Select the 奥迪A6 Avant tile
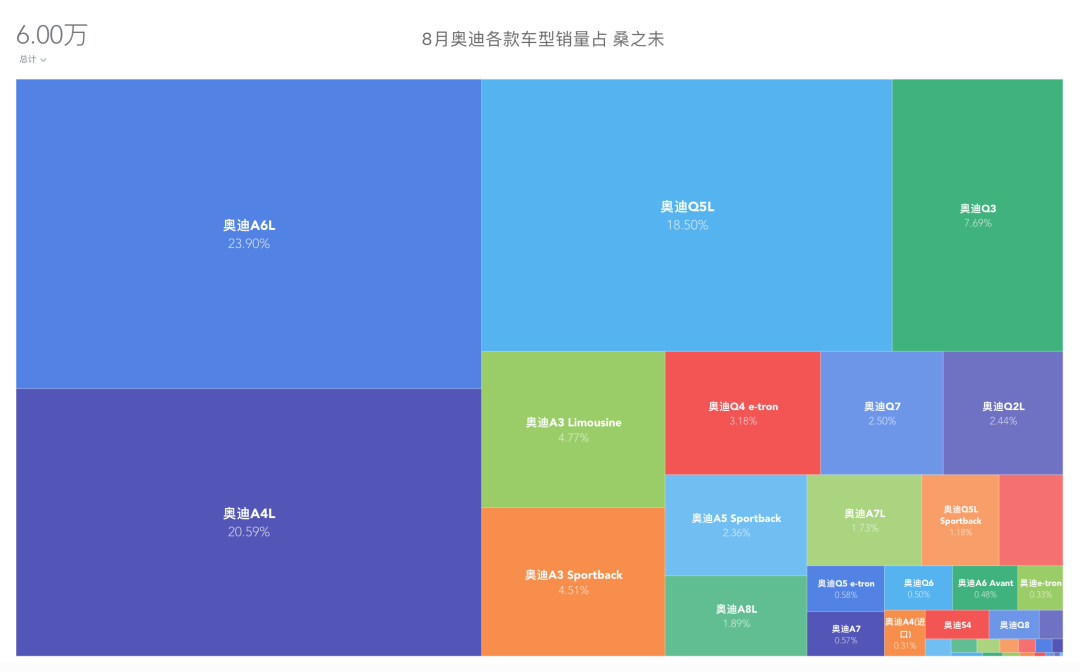The width and height of the screenshot is (1080, 672). (984, 588)
